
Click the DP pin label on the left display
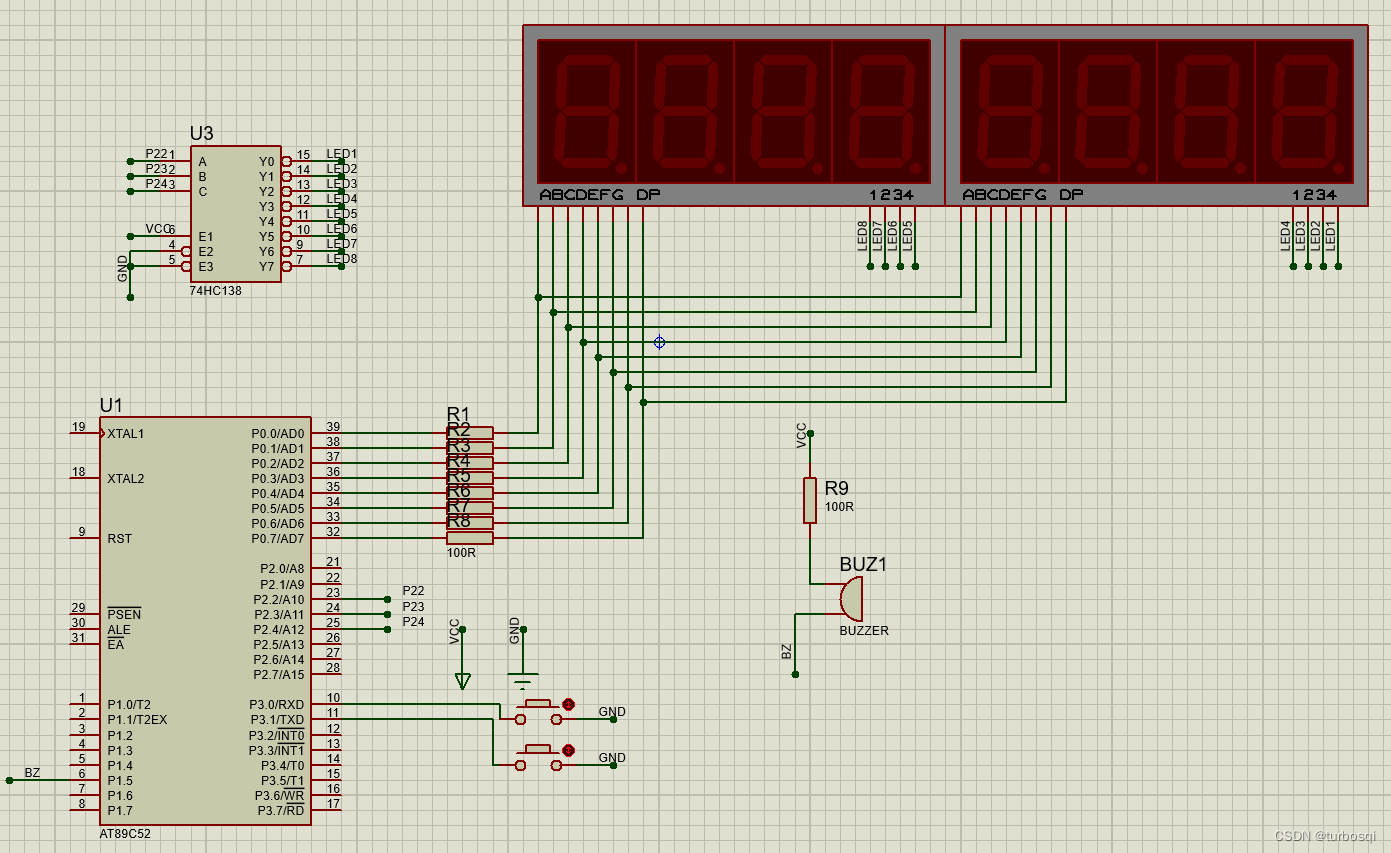(648, 195)
